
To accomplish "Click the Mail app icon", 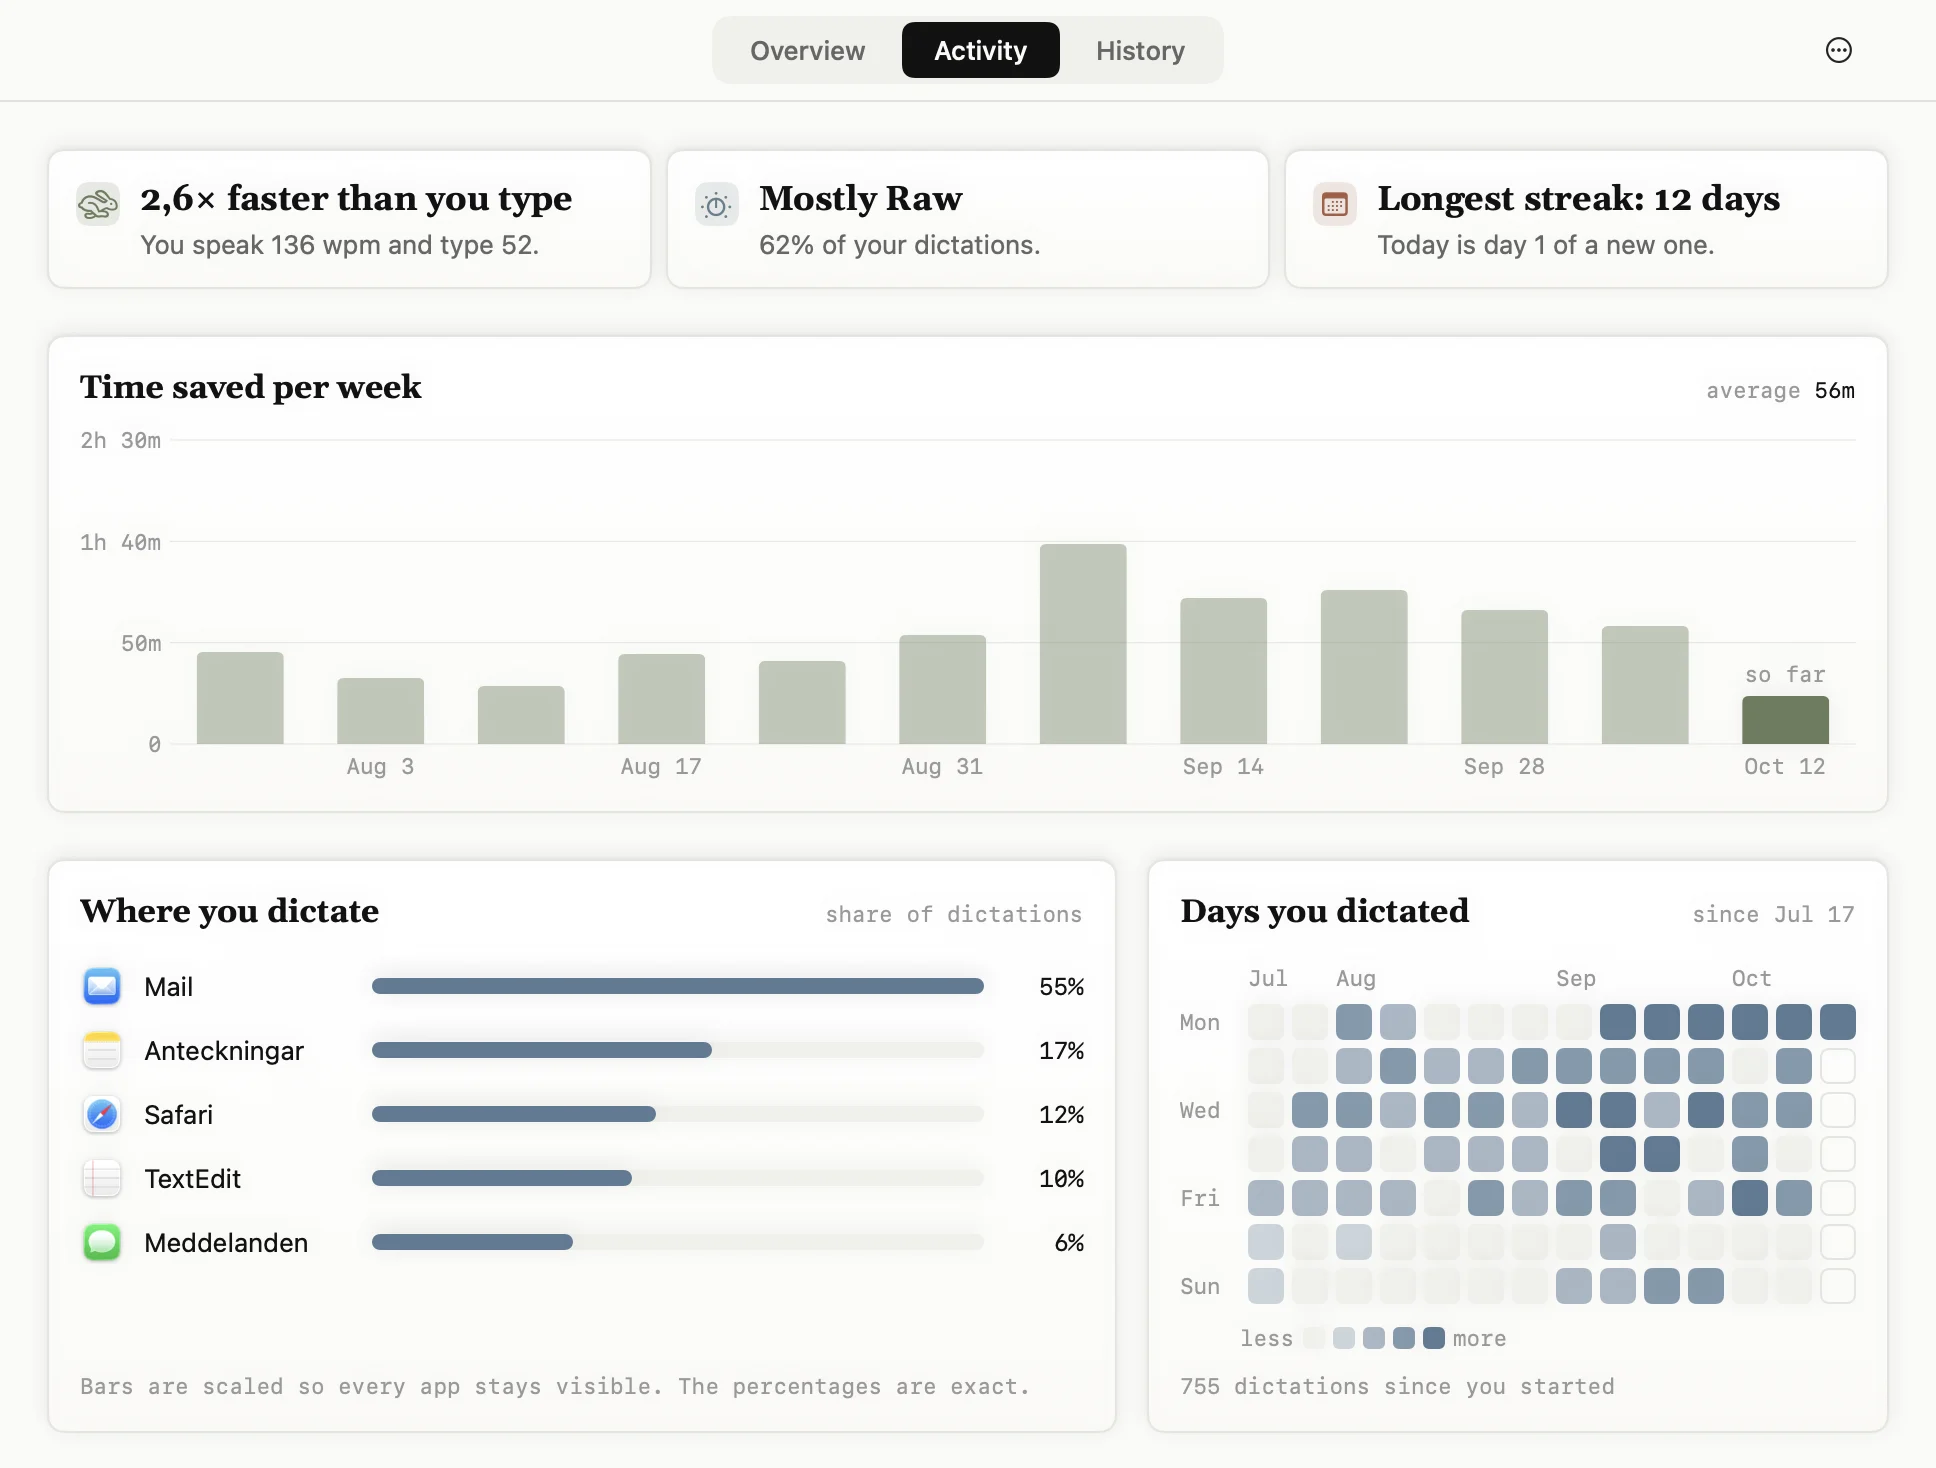I will click(x=102, y=987).
